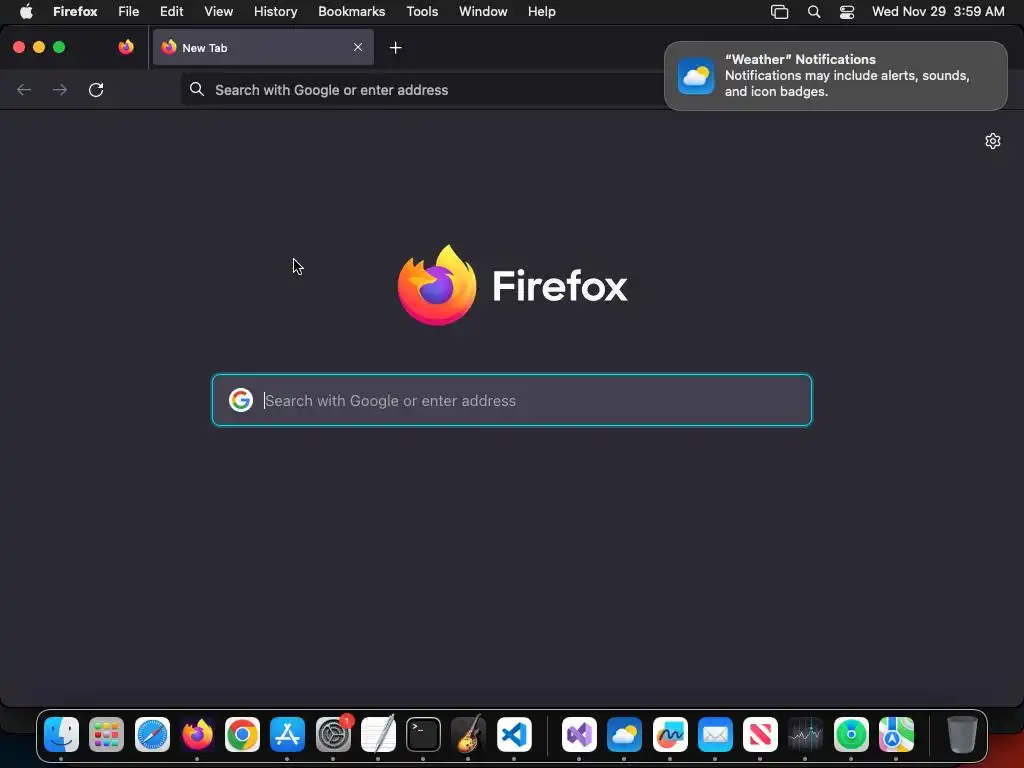Click the date and time in menu bar
This screenshot has height=768, width=1024.
coord(938,11)
